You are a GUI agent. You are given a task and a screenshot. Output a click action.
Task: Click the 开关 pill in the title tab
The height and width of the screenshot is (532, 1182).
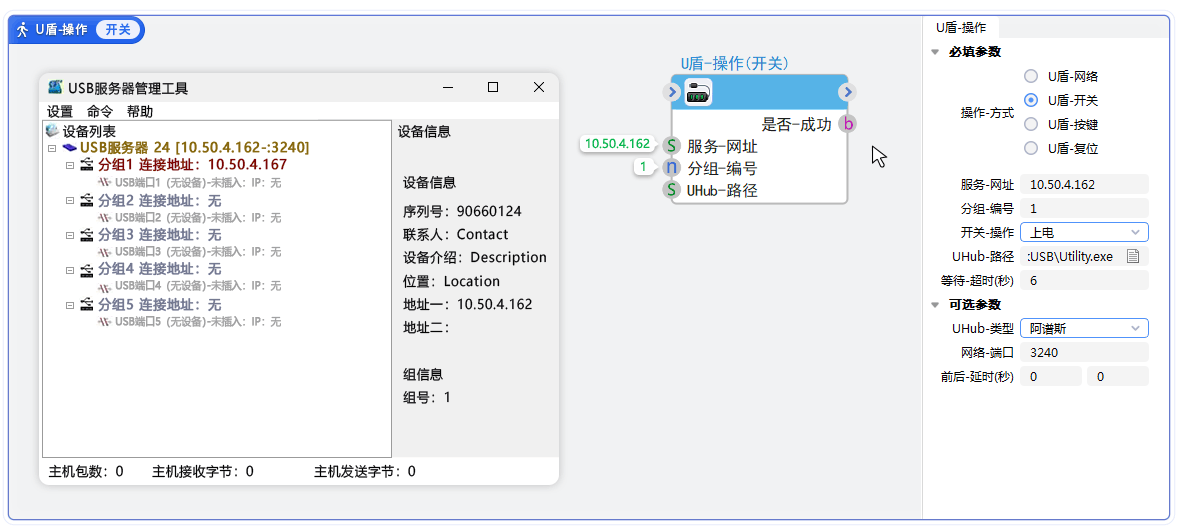click(x=118, y=30)
